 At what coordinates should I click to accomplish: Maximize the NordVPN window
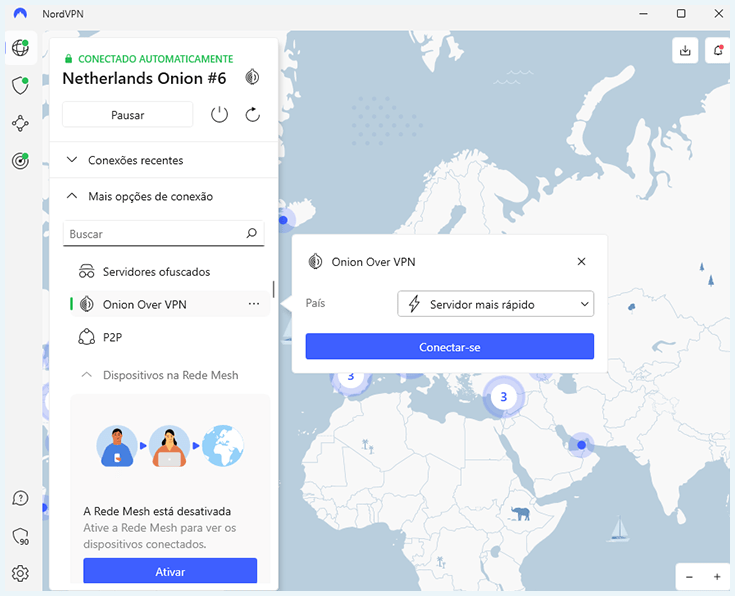(681, 13)
